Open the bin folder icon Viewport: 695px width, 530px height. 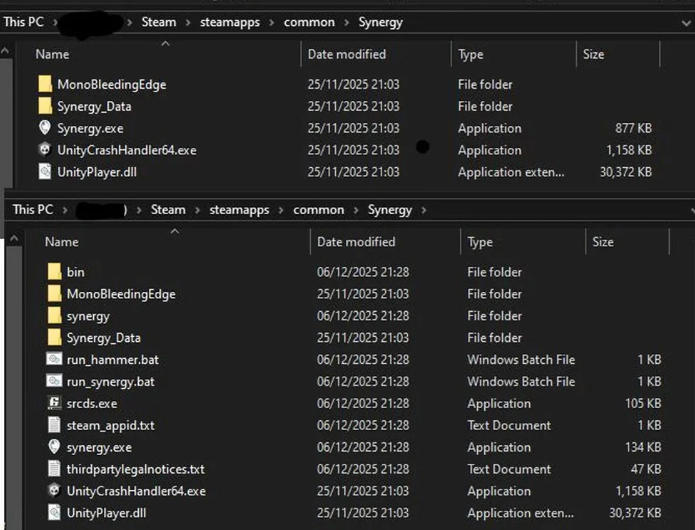point(54,272)
